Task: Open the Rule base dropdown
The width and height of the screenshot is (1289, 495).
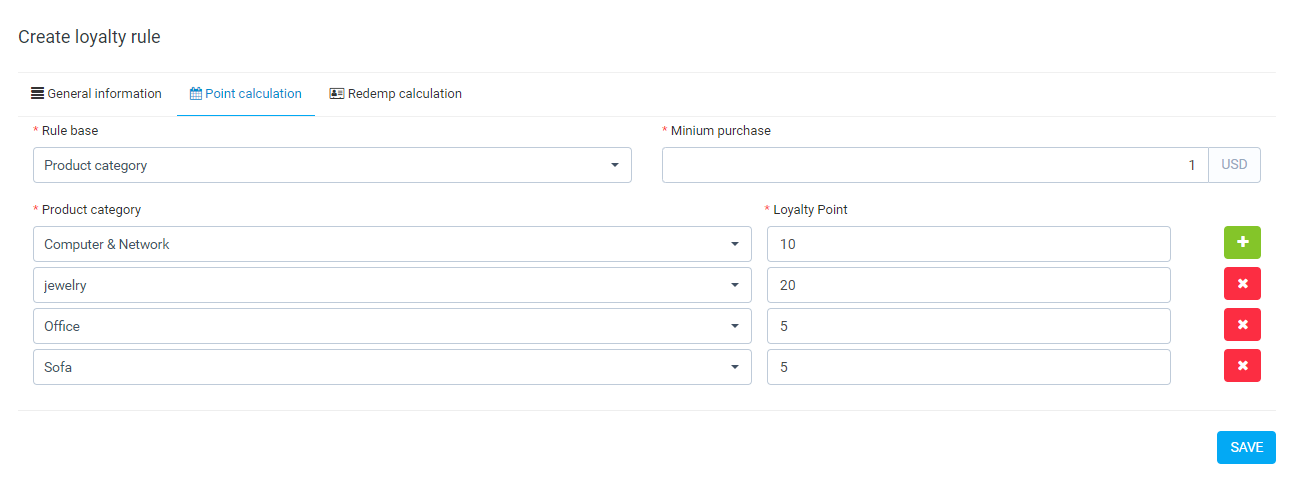Action: click(x=332, y=166)
